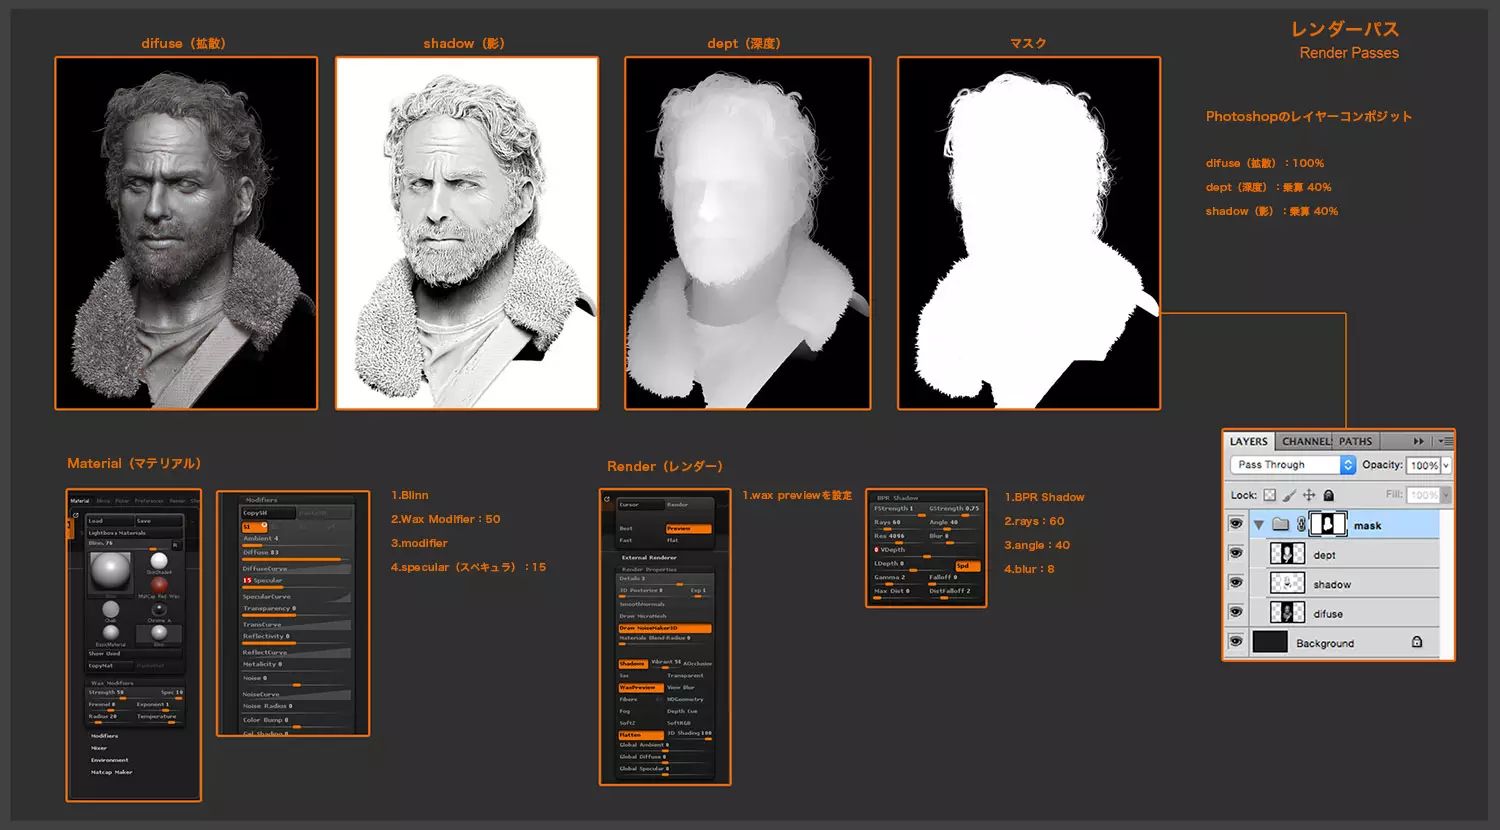The height and width of the screenshot is (830, 1500).
Task: Expand the Modifiers section in Material palette
Action: point(105,736)
